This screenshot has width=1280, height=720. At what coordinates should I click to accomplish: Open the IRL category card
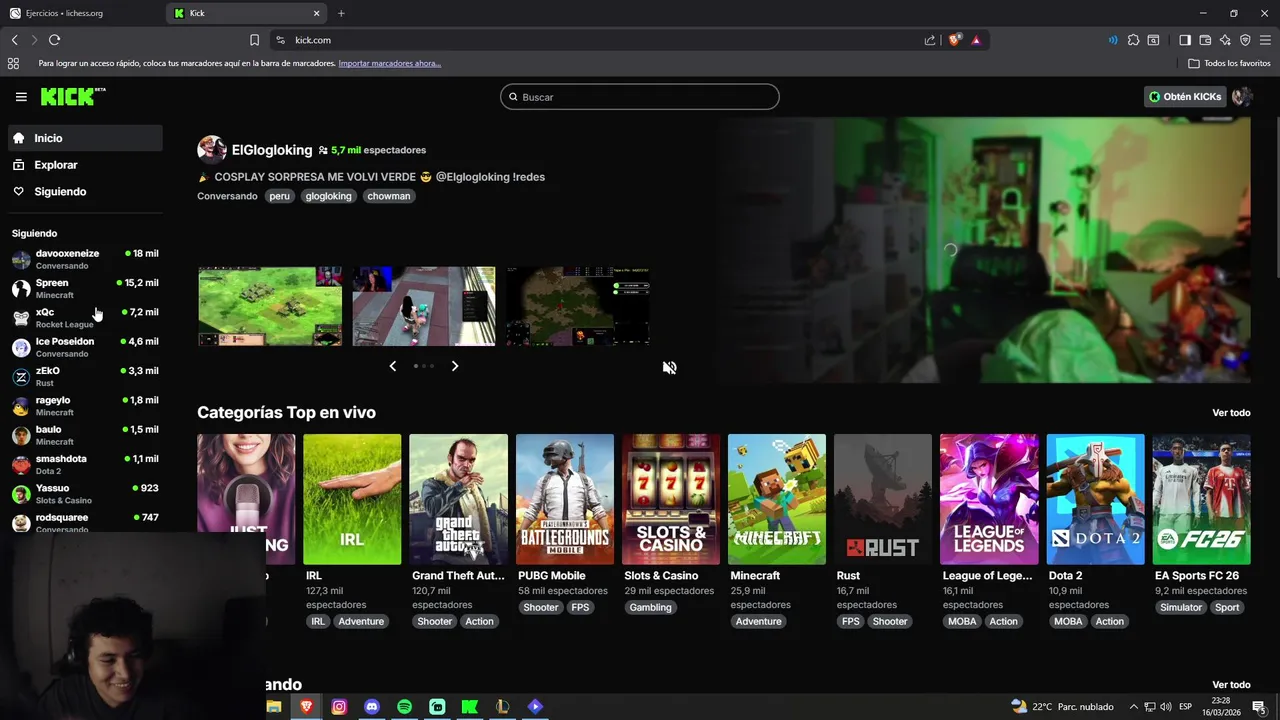(x=352, y=499)
